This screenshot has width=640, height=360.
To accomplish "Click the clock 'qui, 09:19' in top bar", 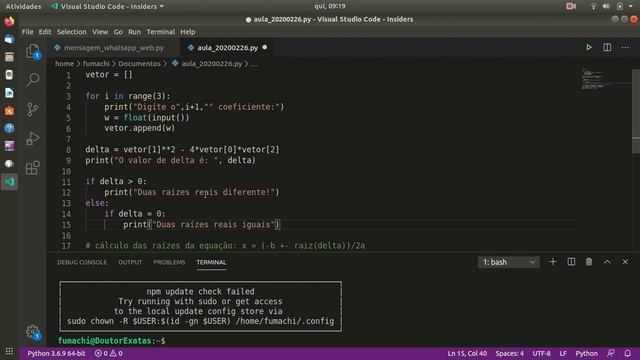I will pos(329,6).
